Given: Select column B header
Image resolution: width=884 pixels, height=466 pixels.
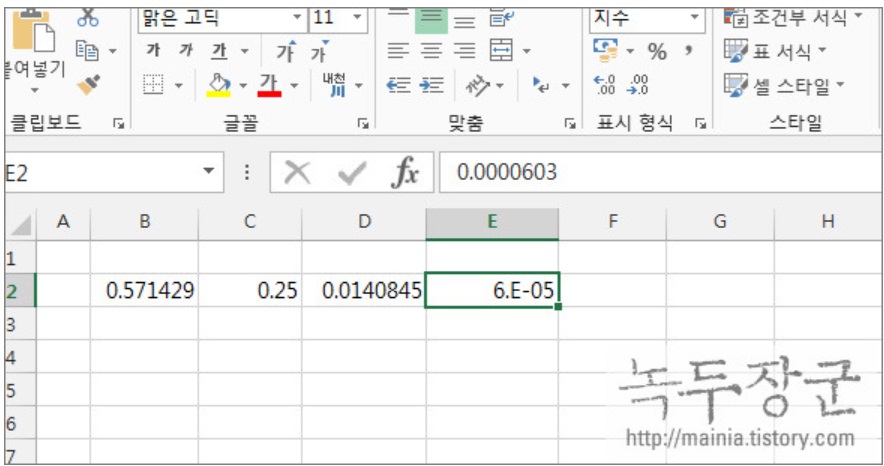Looking at the screenshot, I should click(x=144, y=222).
